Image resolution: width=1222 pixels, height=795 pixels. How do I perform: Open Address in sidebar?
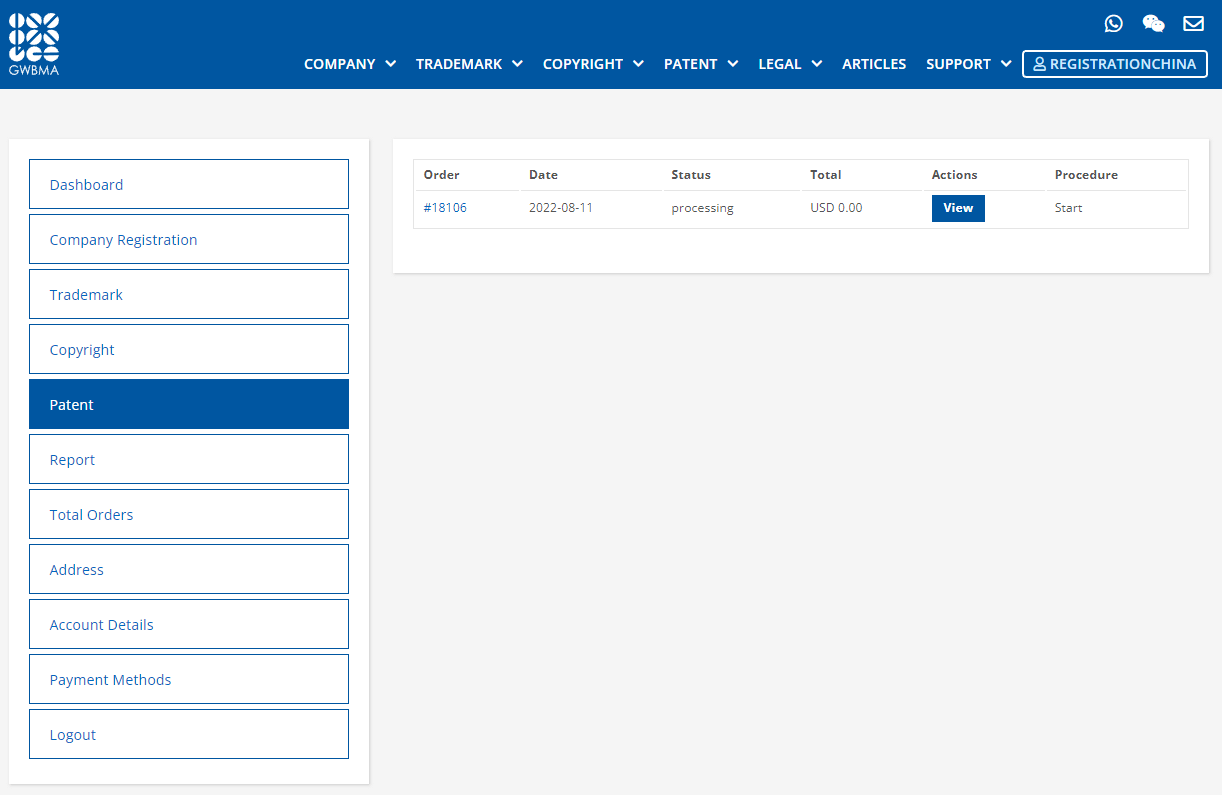[x=189, y=569]
